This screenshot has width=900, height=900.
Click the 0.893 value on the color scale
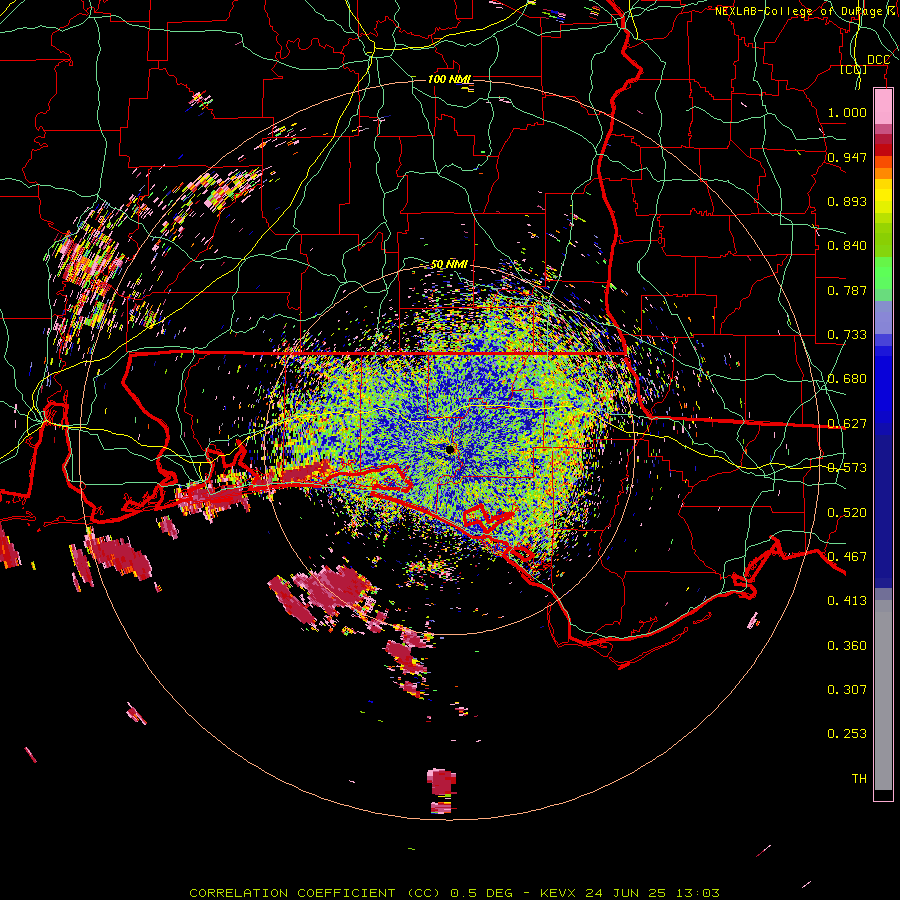click(847, 201)
